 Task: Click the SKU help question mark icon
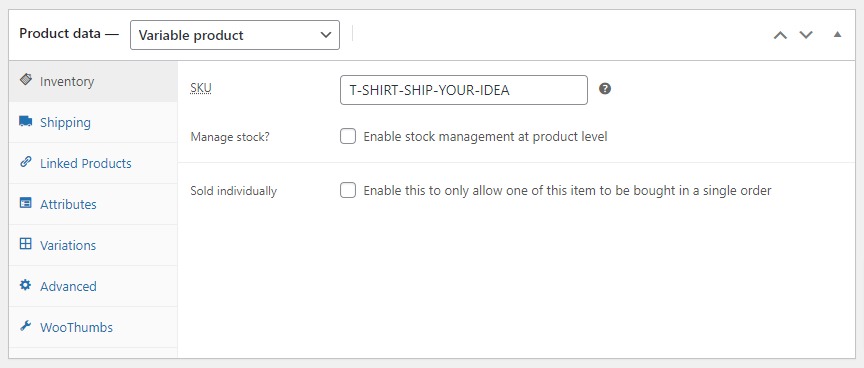(x=605, y=89)
